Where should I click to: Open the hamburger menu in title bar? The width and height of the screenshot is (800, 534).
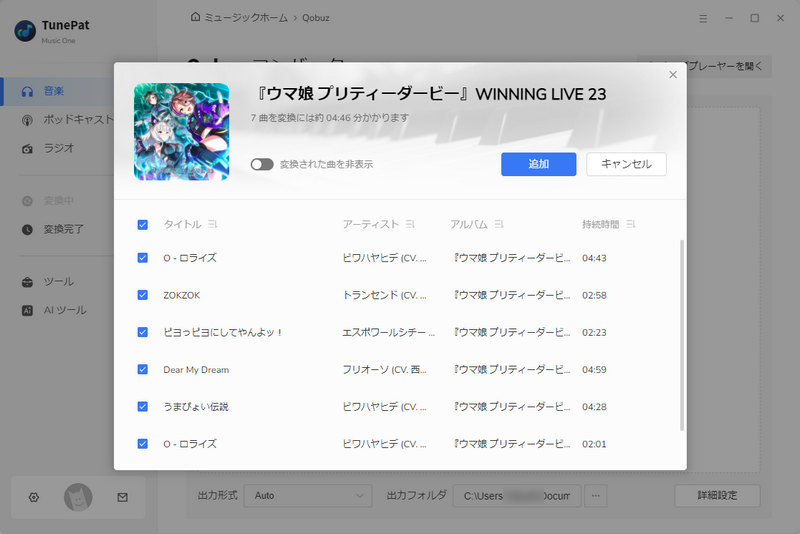pyautogui.click(x=703, y=18)
